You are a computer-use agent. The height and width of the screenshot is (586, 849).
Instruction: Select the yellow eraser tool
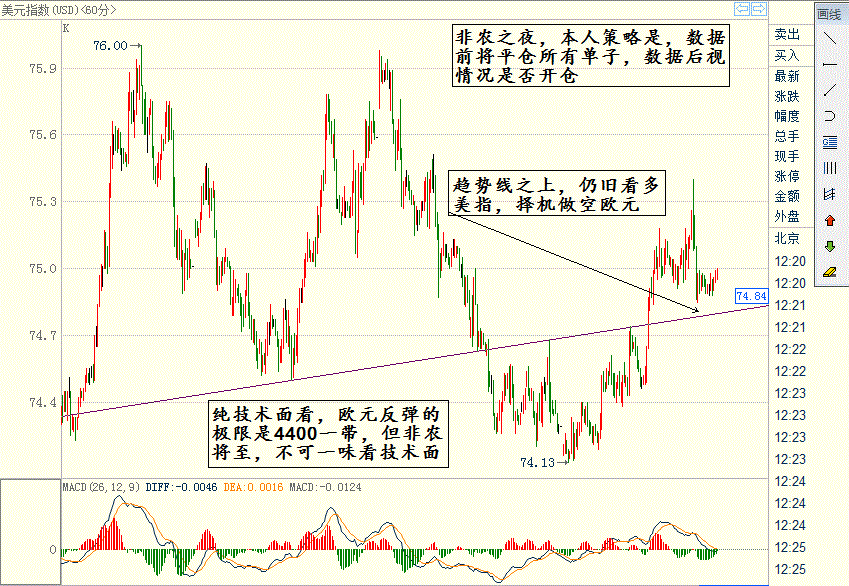[830, 272]
